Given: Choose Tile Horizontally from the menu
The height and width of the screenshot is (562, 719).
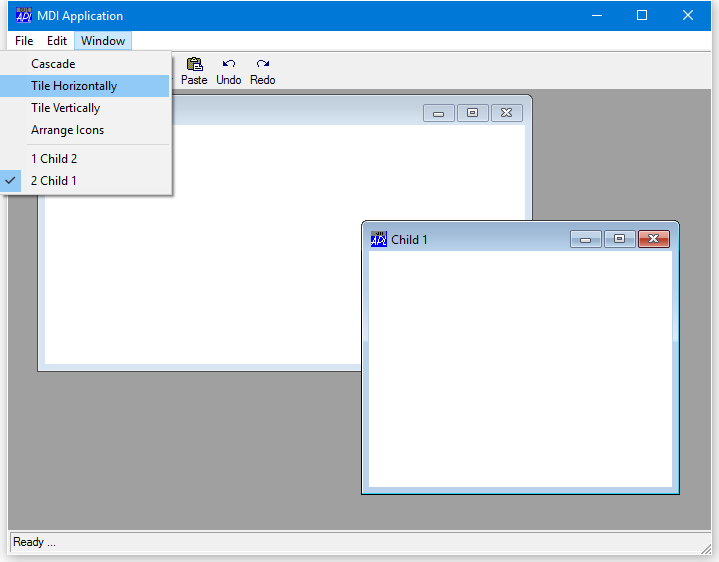Looking at the screenshot, I should click(74, 86).
